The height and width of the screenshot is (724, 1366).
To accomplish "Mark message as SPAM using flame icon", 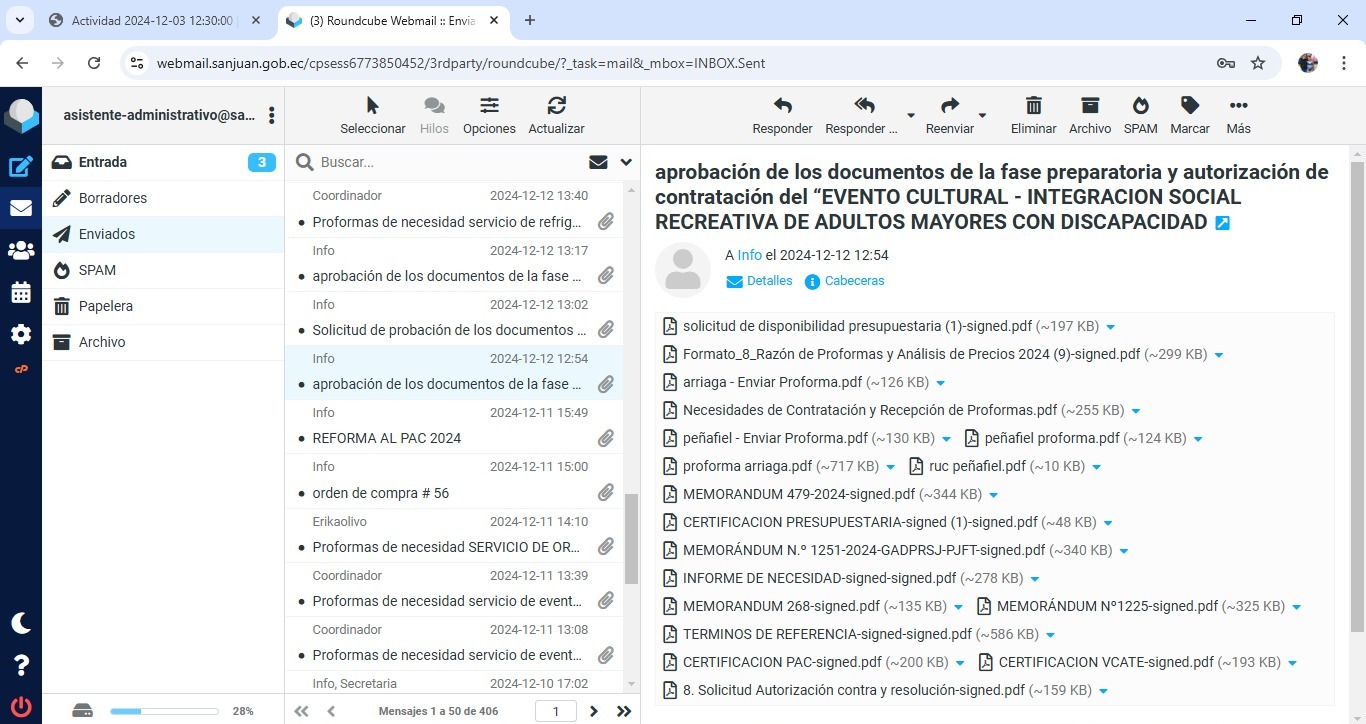I will point(1140,106).
